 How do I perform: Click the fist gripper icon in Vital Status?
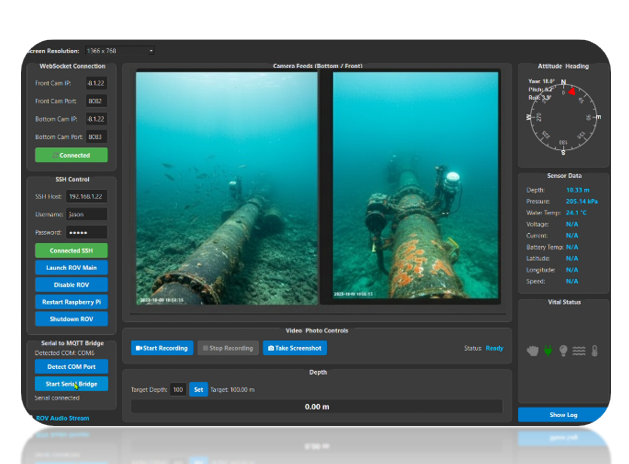tap(532, 351)
